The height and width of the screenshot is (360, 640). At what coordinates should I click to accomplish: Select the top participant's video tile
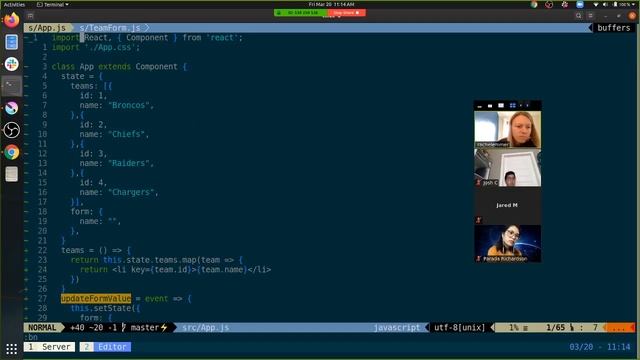(x=507, y=129)
